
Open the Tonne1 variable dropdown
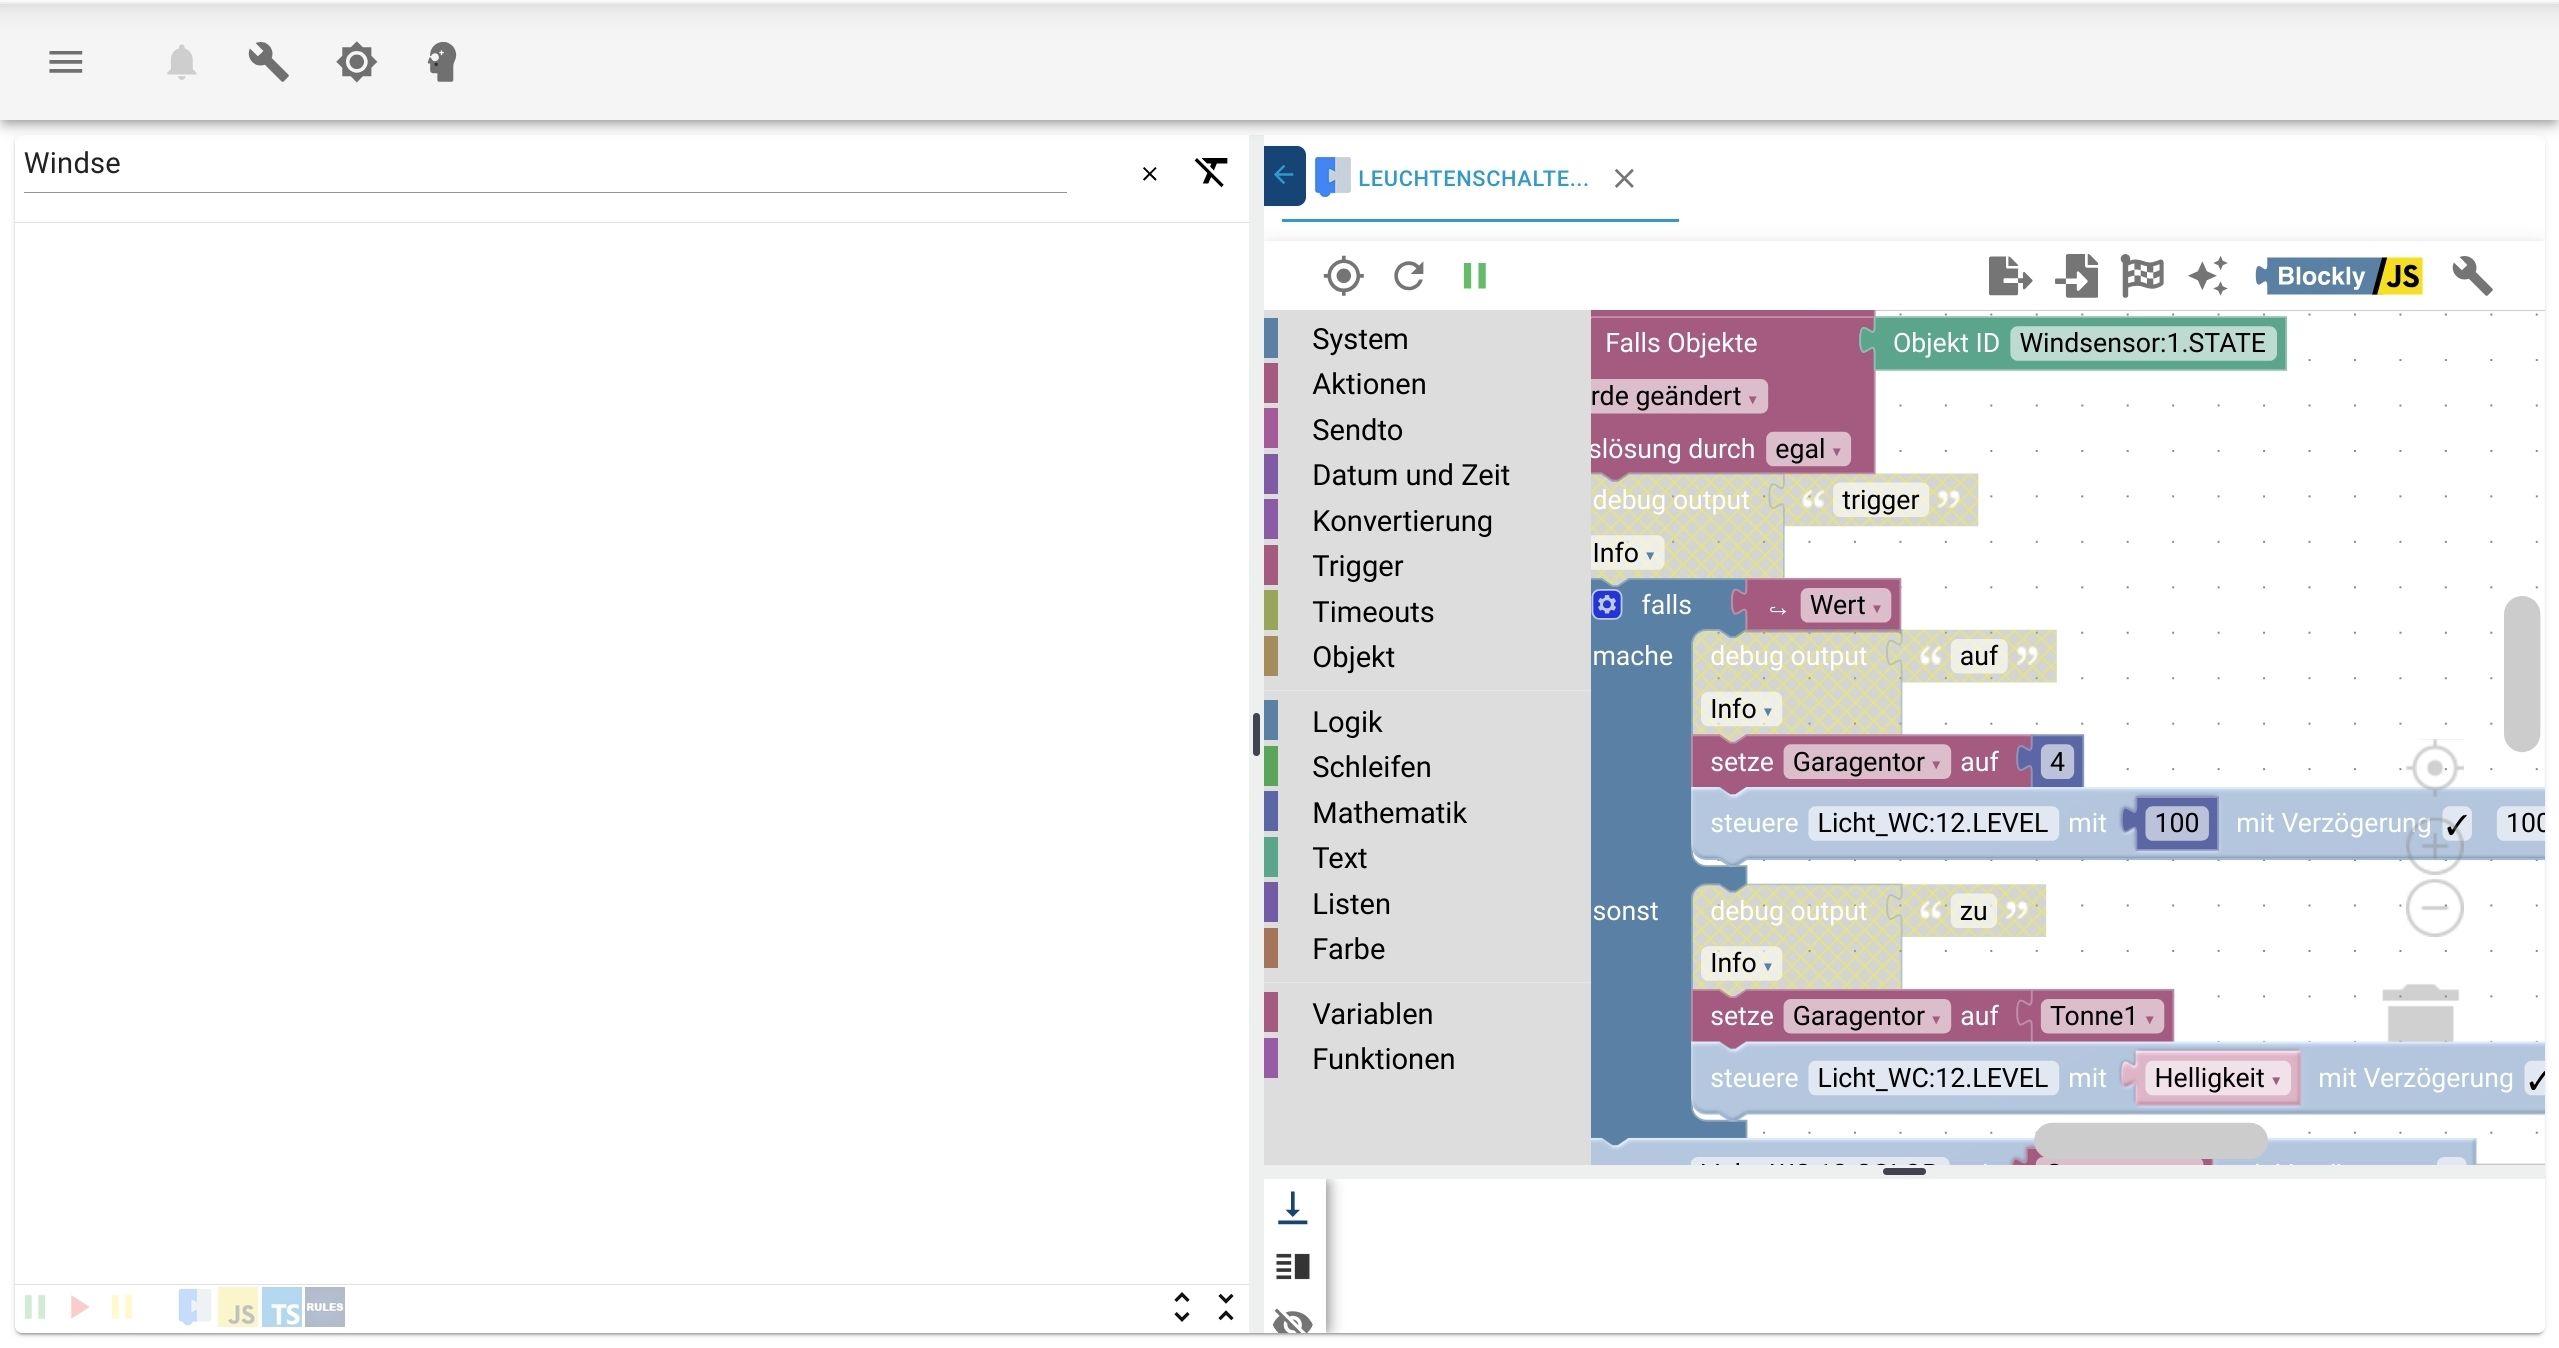2101,1017
